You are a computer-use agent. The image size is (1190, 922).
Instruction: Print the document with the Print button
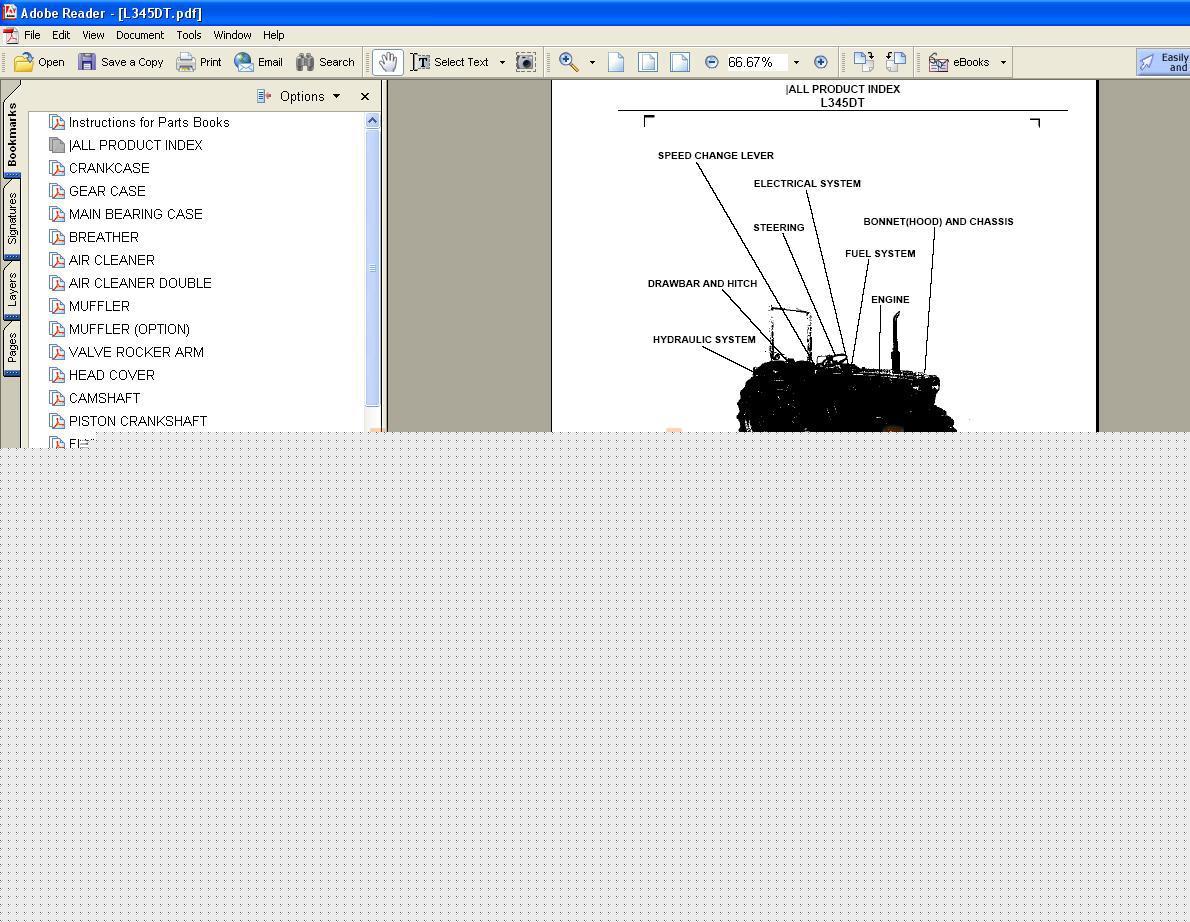click(199, 62)
